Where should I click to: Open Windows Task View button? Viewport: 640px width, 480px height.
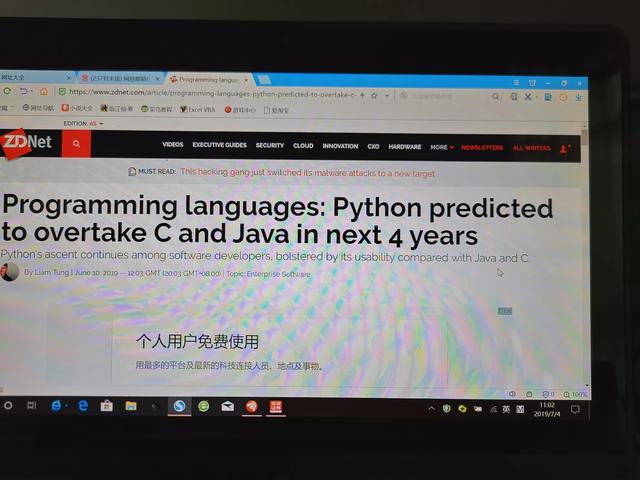31,406
